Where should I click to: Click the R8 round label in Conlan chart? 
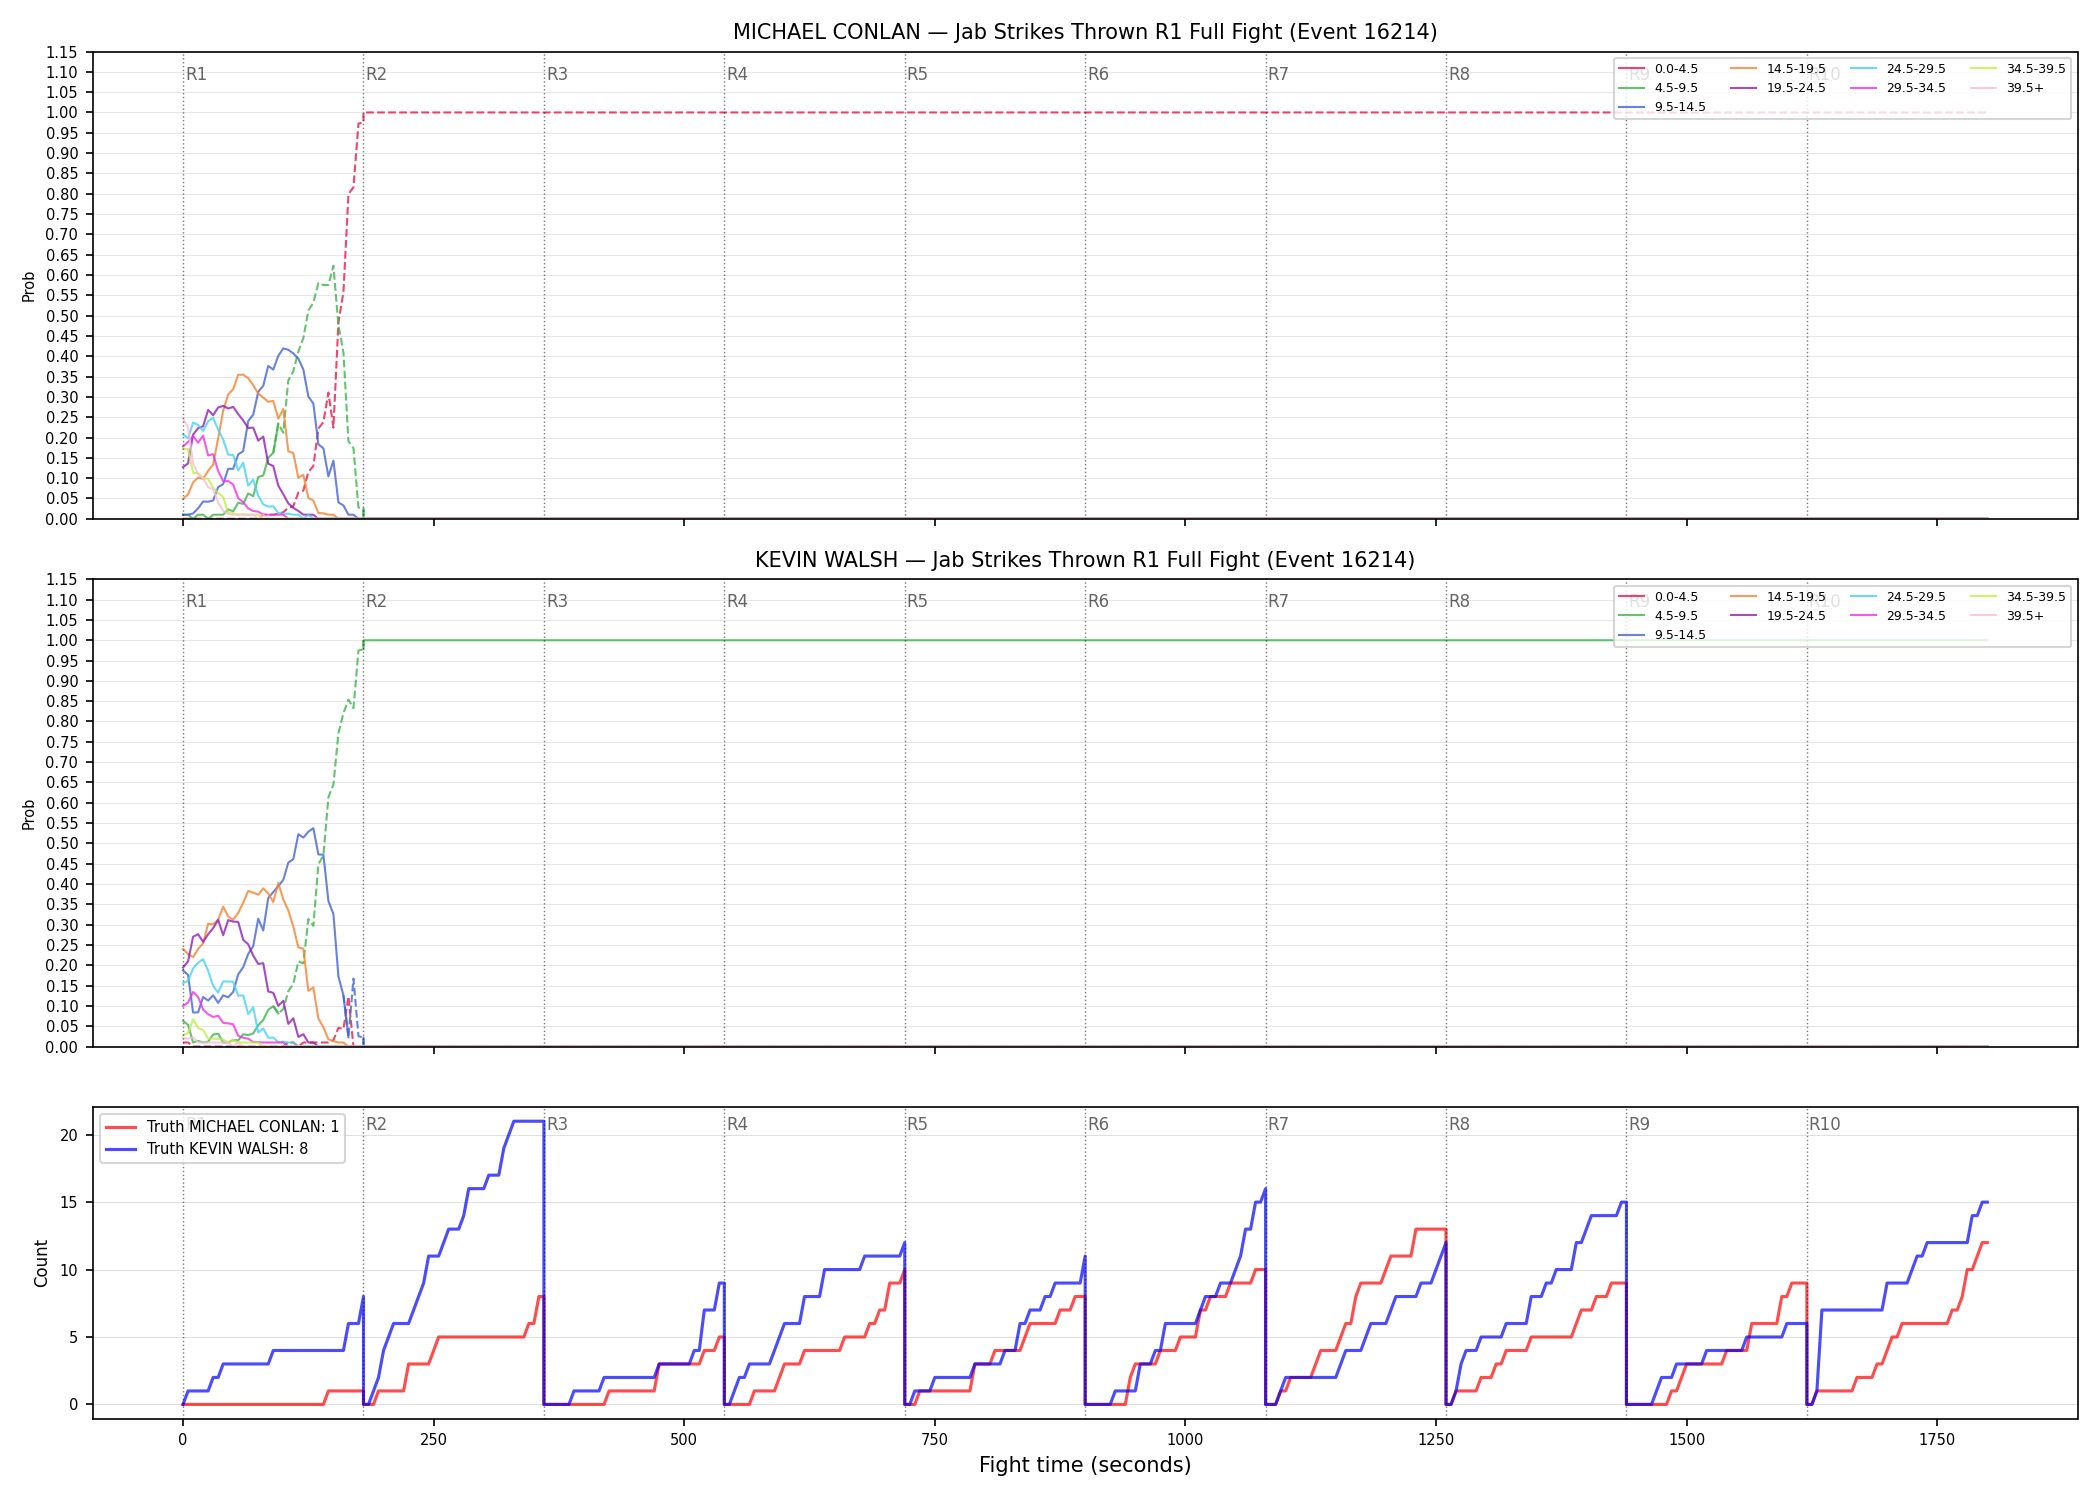click(1459, 74)
